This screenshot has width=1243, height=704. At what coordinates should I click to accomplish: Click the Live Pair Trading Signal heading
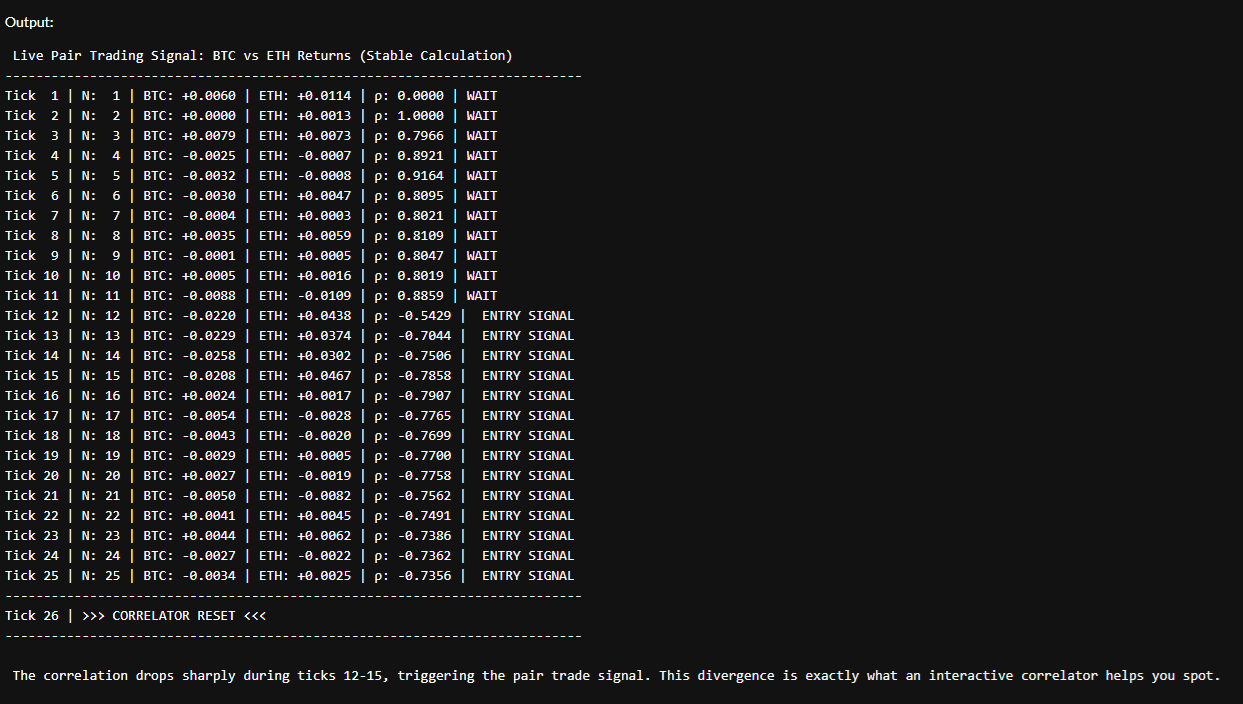pyautogui.click(x=262, y=56)
